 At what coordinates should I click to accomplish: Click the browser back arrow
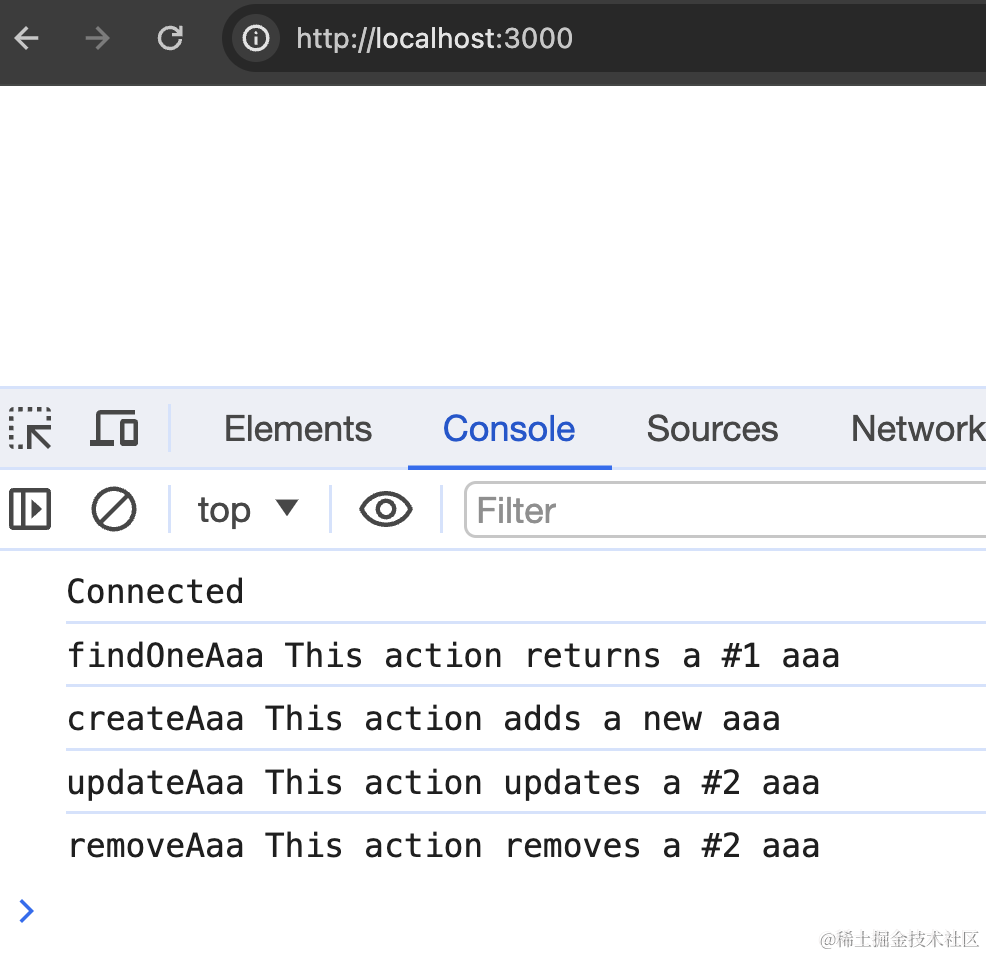coord(27,39)
